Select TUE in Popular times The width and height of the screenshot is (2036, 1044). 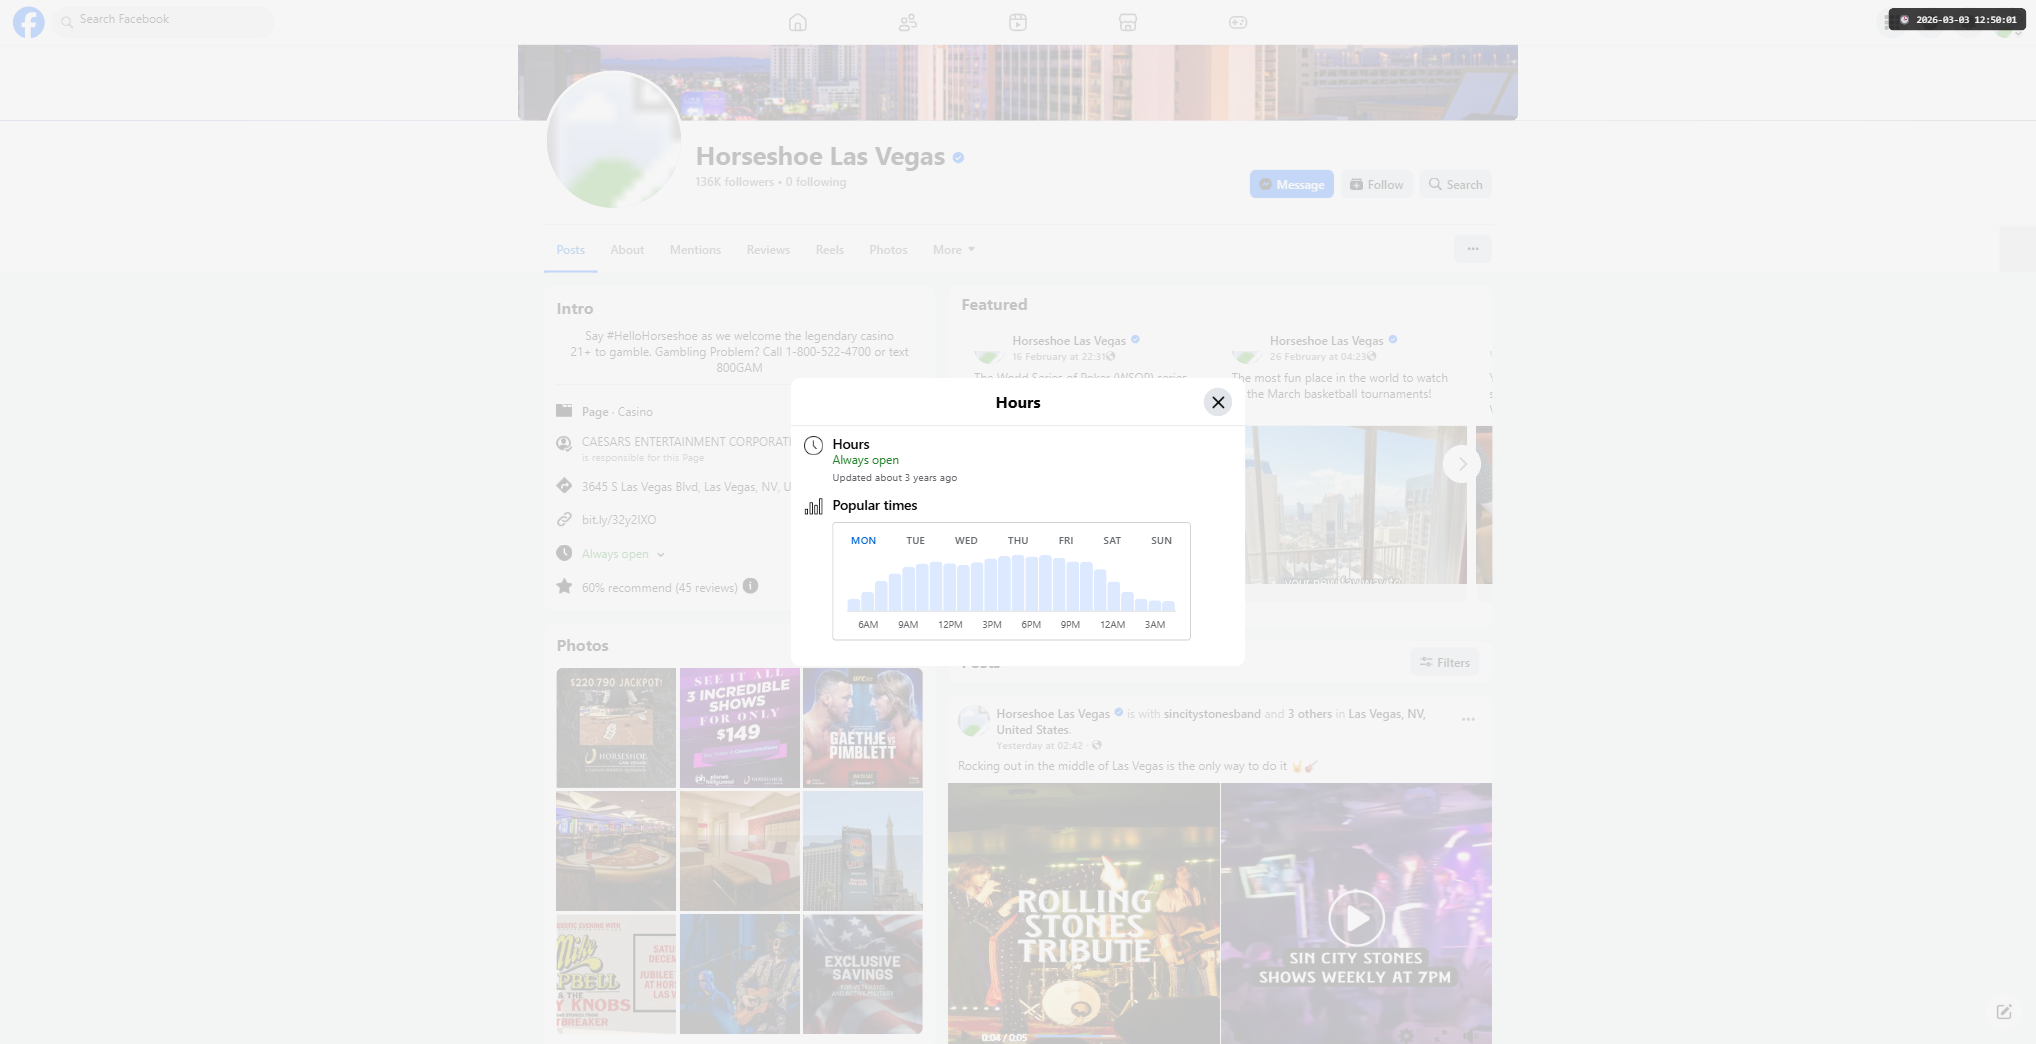click(x=915, y=541)
